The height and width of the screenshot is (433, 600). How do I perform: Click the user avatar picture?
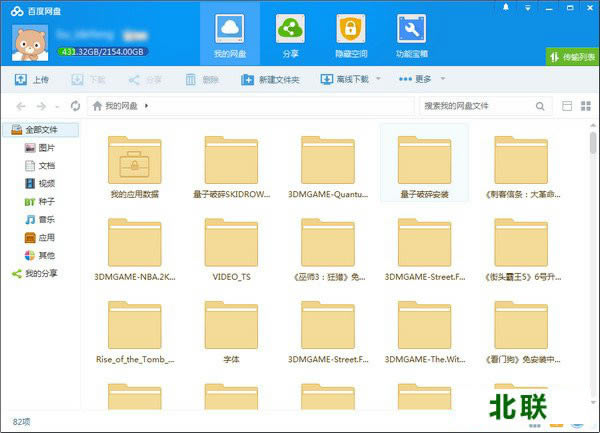(30, 43)
